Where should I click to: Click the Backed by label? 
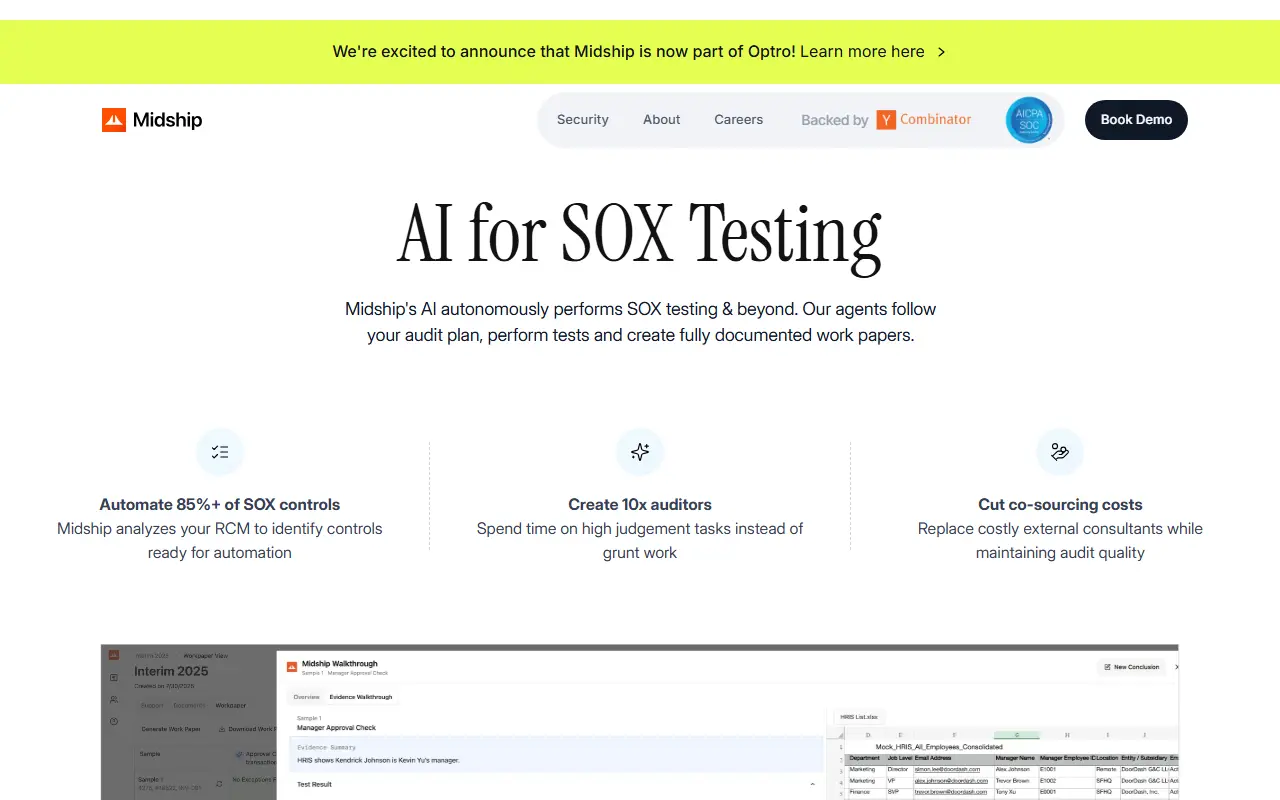click(x=835, y=120)
